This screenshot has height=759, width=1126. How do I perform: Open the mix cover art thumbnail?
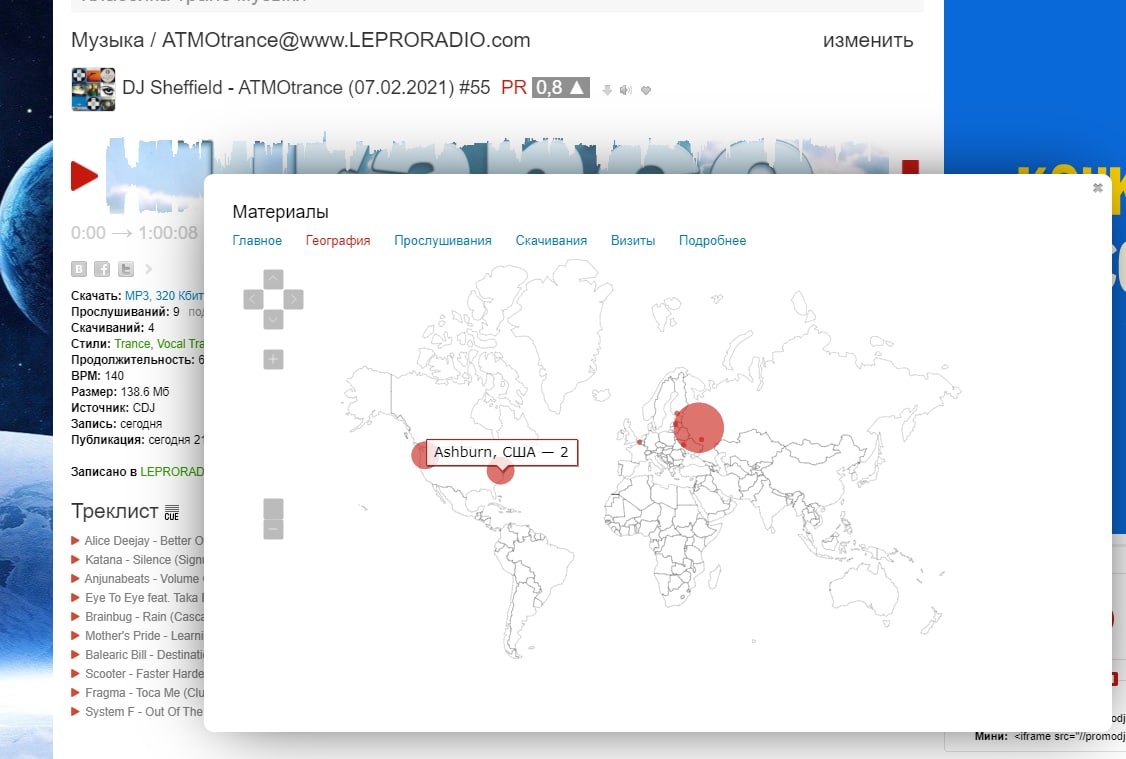93,89
